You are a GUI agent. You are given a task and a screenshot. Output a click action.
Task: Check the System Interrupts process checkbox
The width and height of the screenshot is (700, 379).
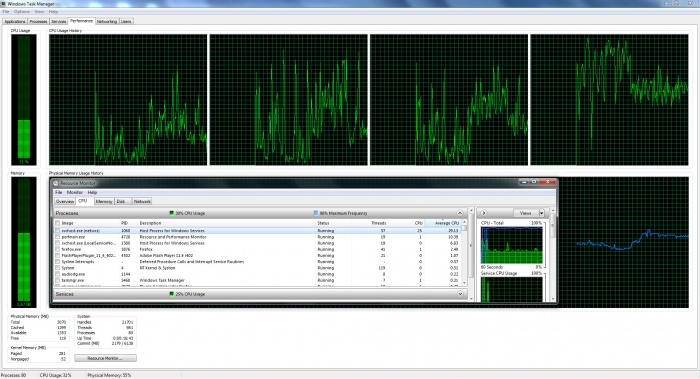pyautogui.click(x=58, y=262)
